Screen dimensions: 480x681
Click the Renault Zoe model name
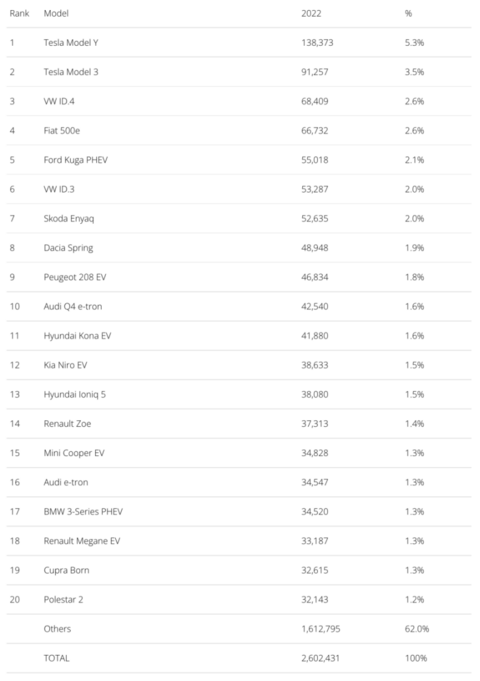(67, 424)
